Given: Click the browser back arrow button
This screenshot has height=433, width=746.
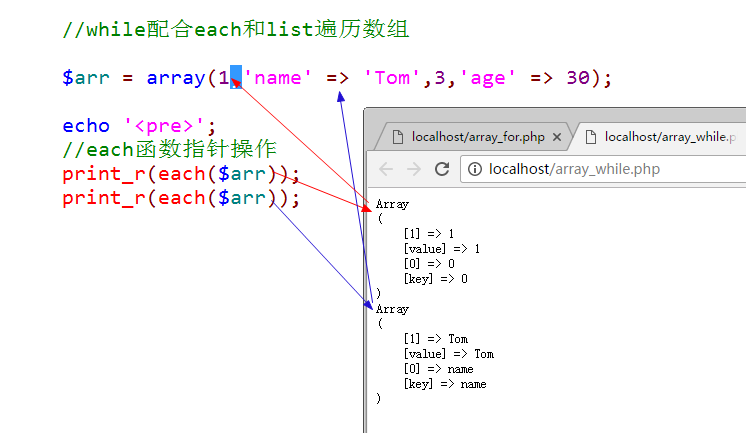Looking at the screenshot, I should tap(386, 169).
